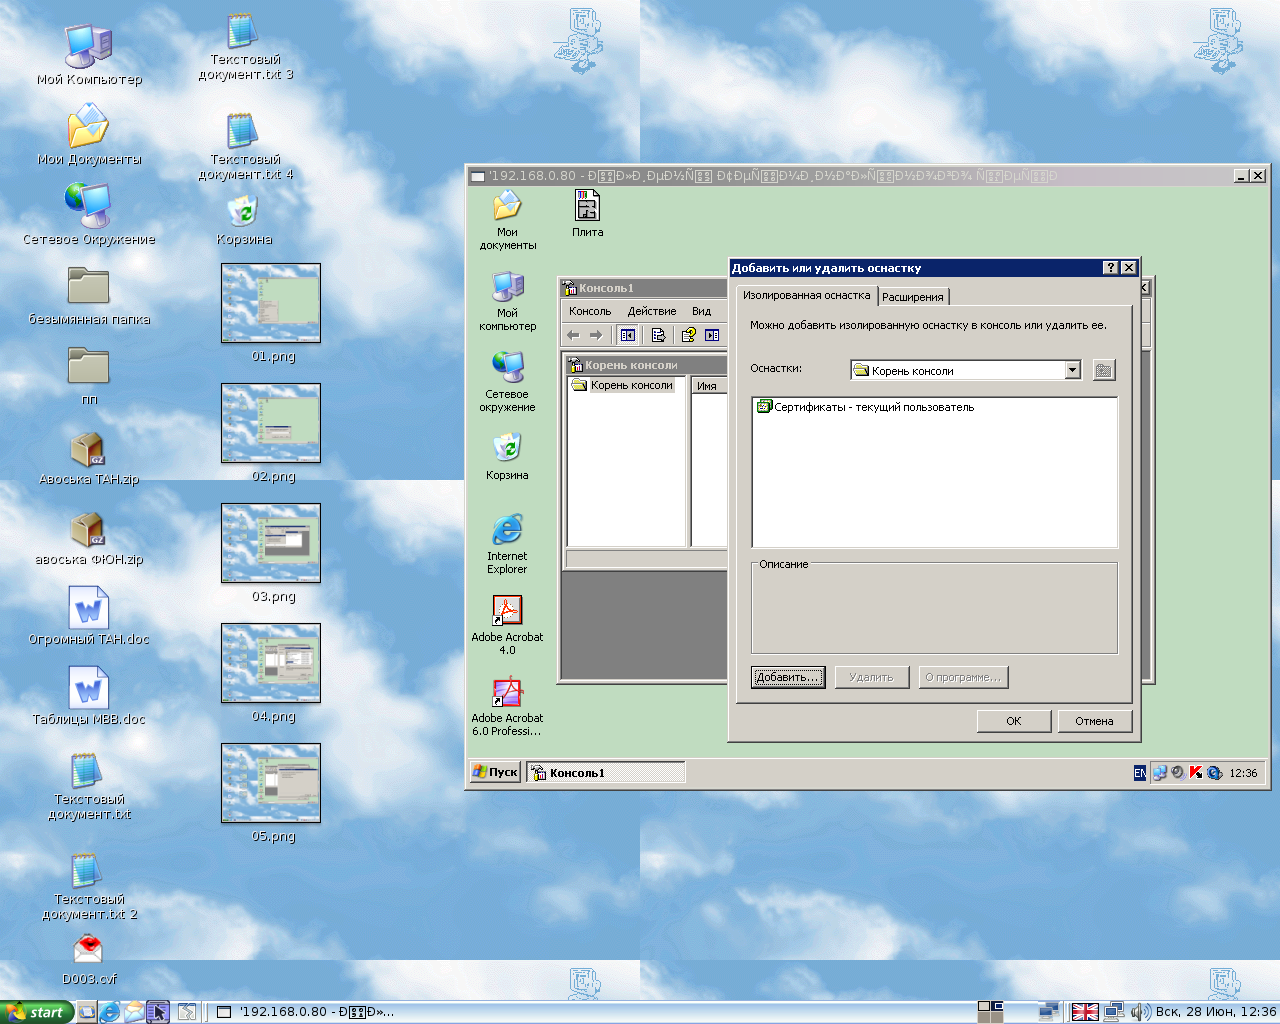Open the Adobe Acrobat 4.0 shortcut
This screenshot has height=1024, width=1280.
point(507,610)
